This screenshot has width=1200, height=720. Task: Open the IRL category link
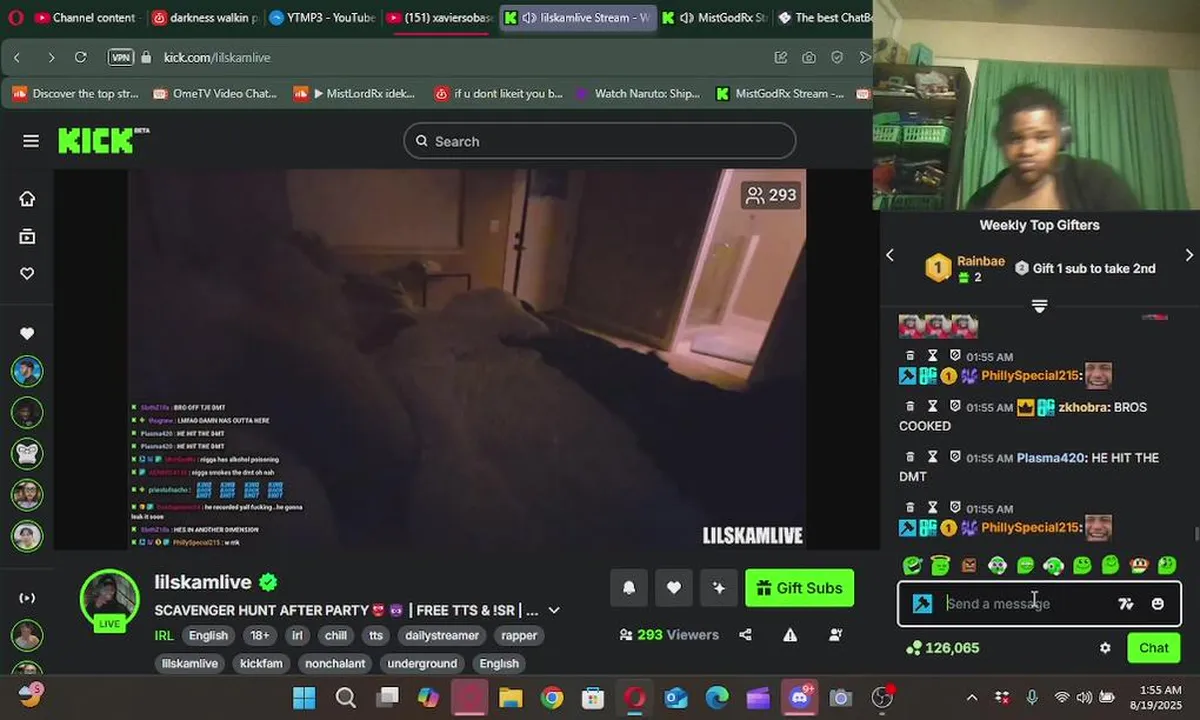pos(164,635)
